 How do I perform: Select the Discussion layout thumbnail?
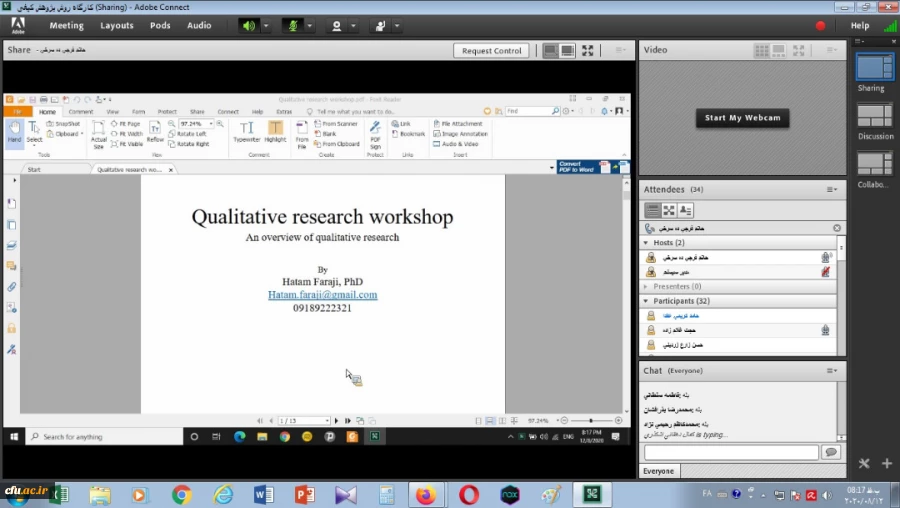(x=874, y=115)
